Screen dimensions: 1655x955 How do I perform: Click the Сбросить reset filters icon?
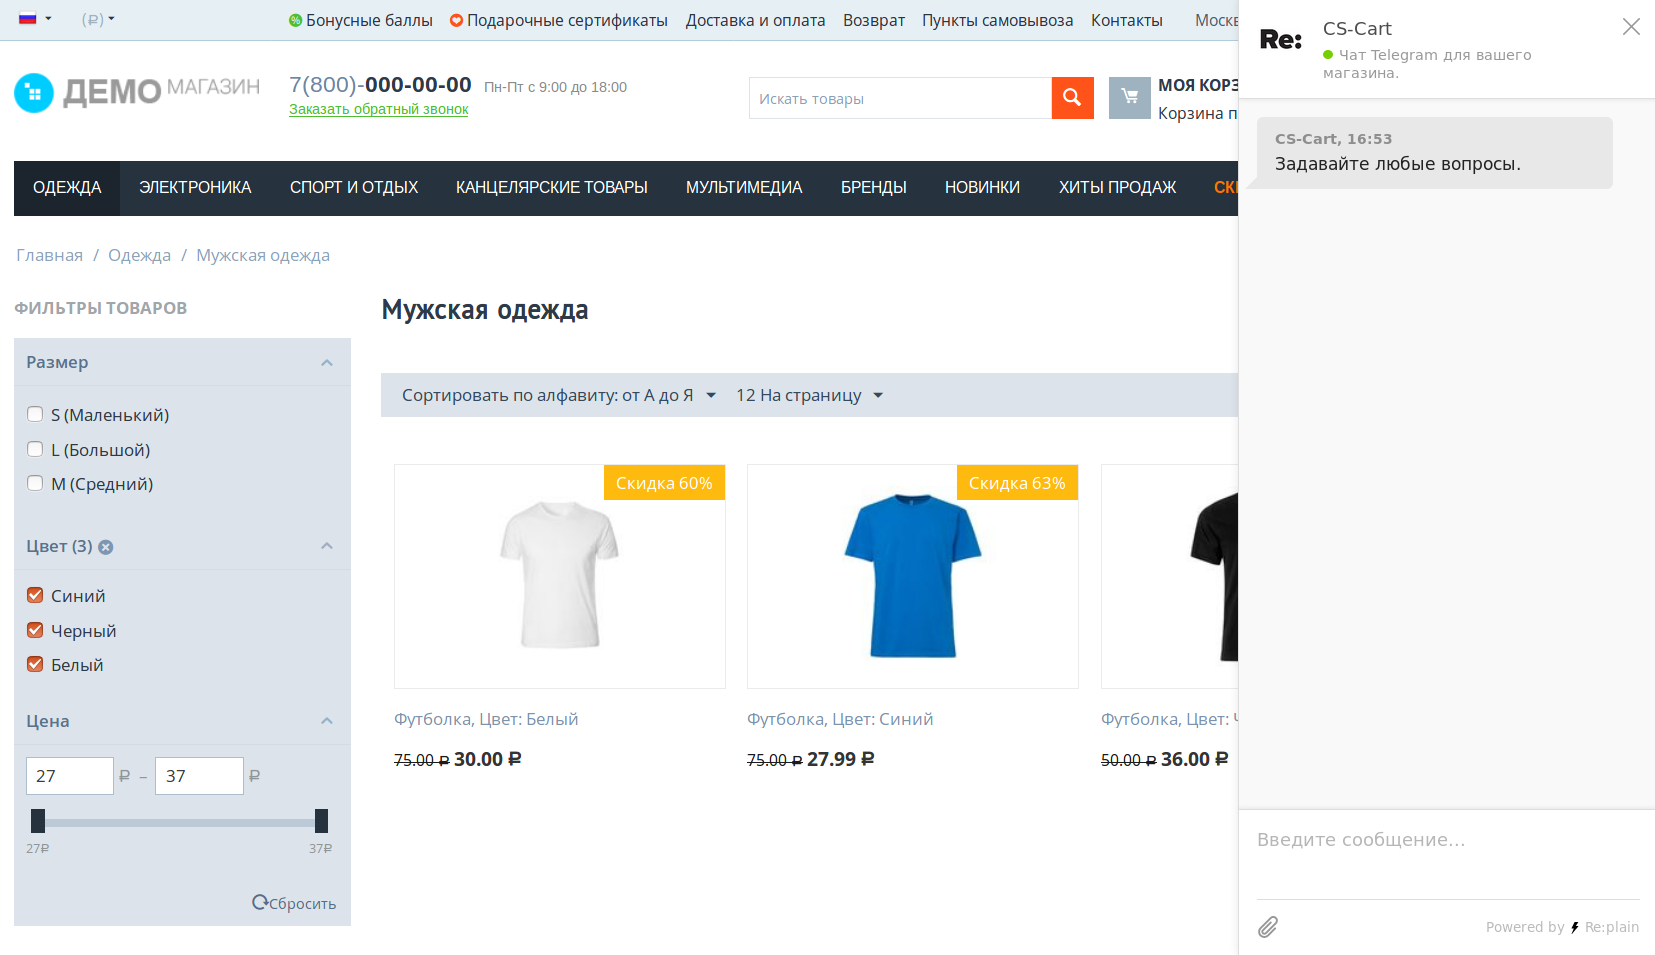(x=260, y=902)
